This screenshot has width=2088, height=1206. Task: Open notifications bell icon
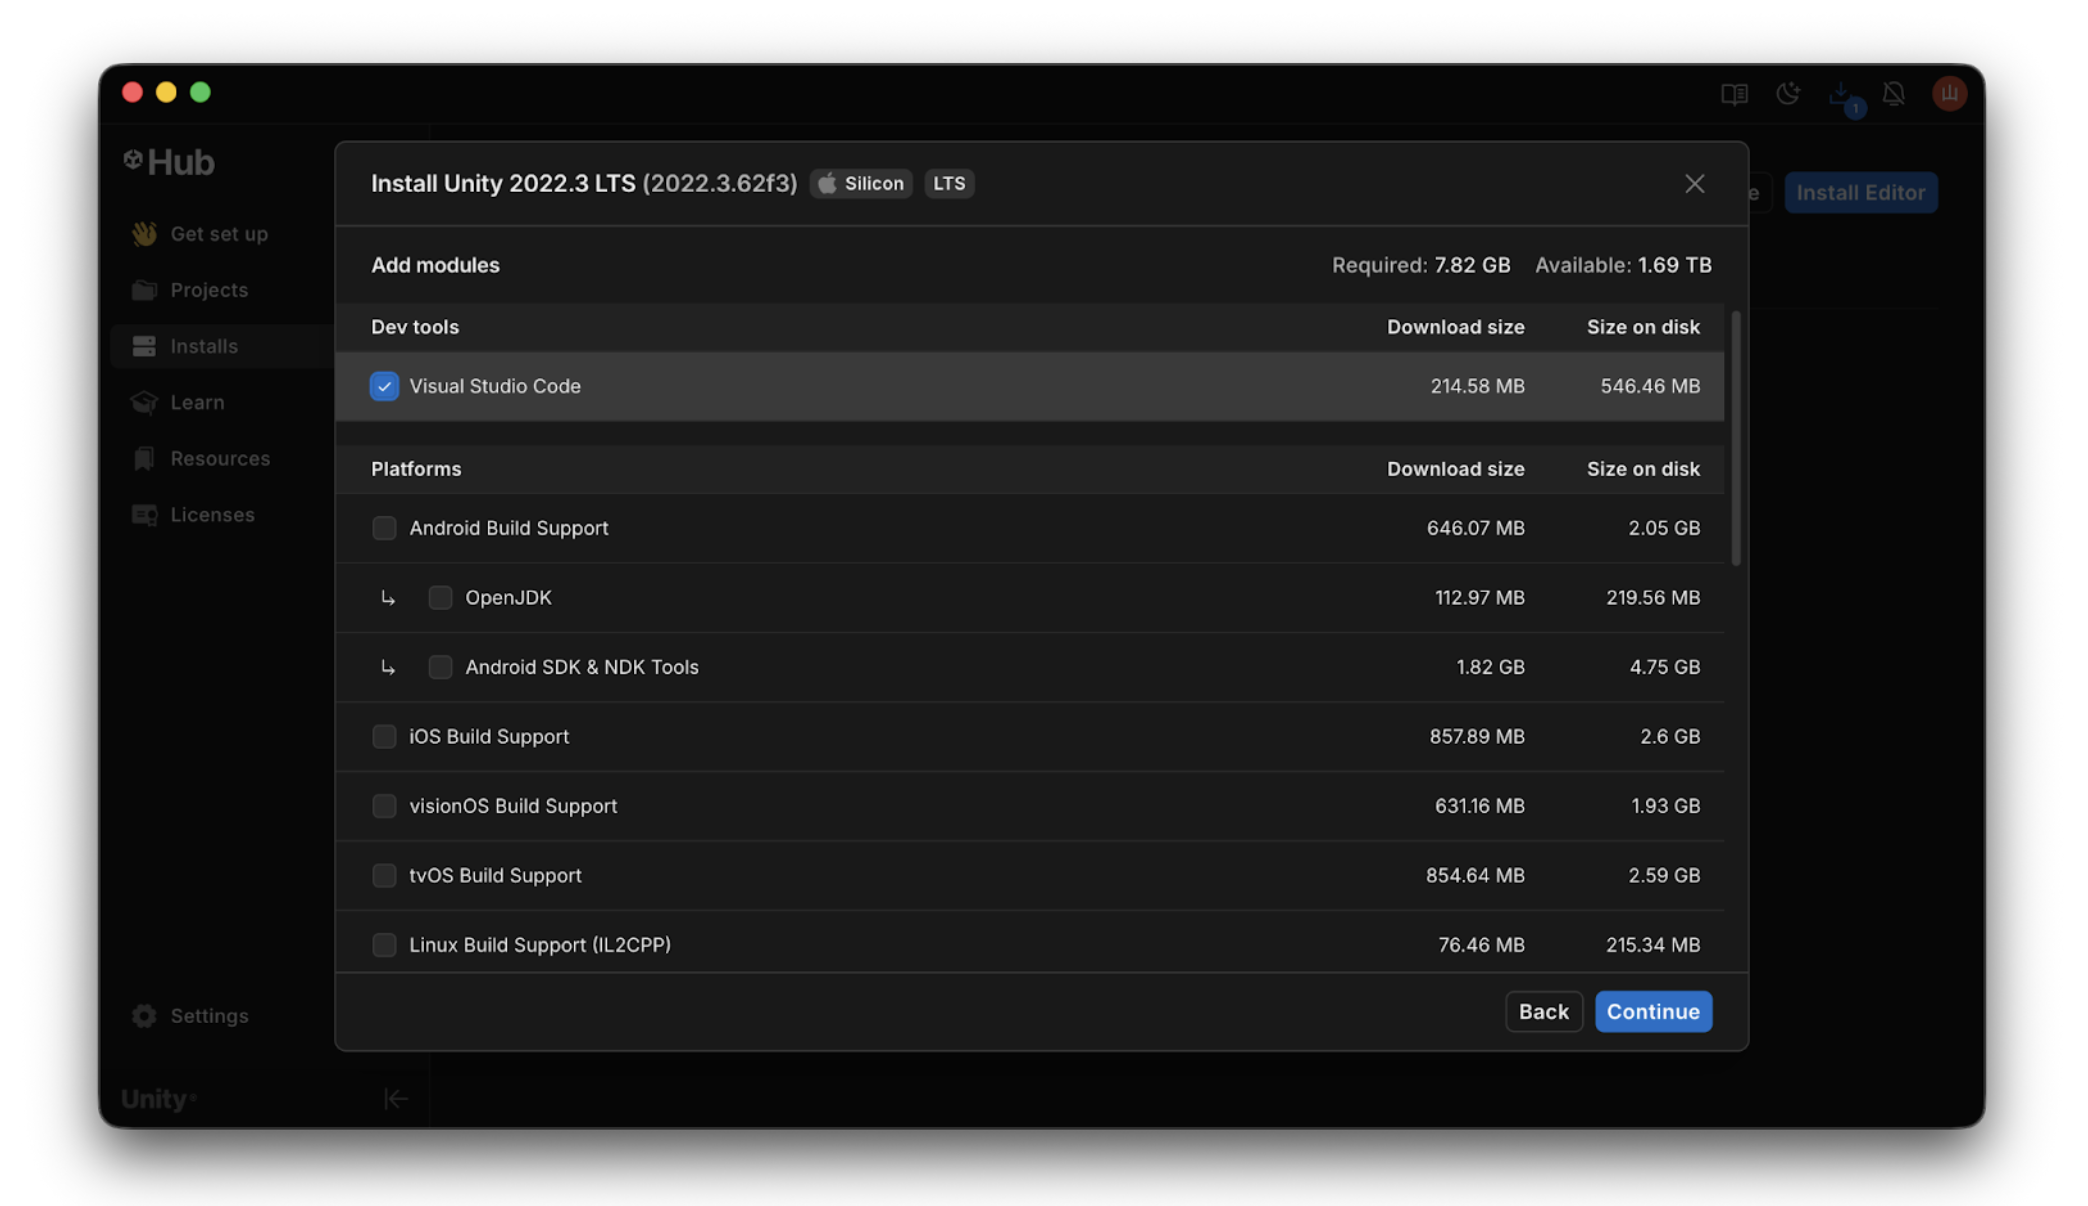[1893, 94]
